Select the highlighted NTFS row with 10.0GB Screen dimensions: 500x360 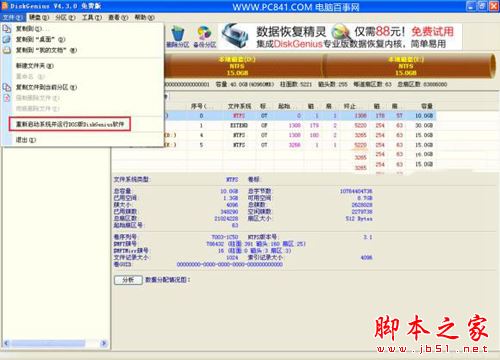(300, 116)
